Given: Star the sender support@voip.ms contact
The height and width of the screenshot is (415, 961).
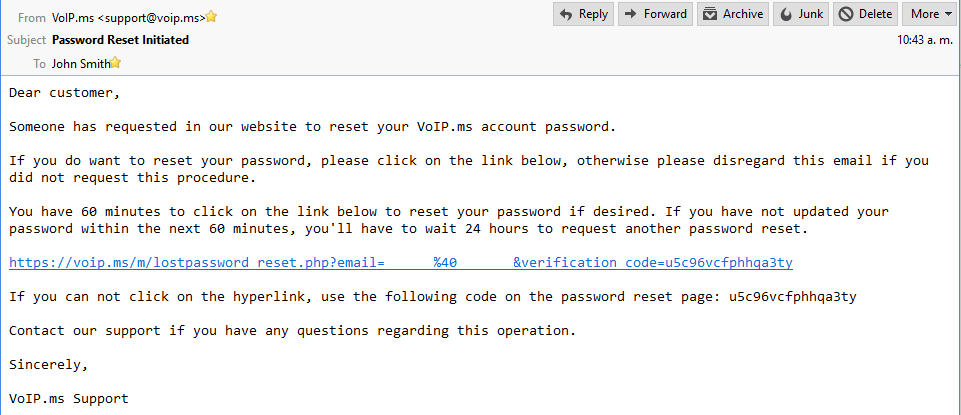Looking at the screenshot, I should pos(211,17).
